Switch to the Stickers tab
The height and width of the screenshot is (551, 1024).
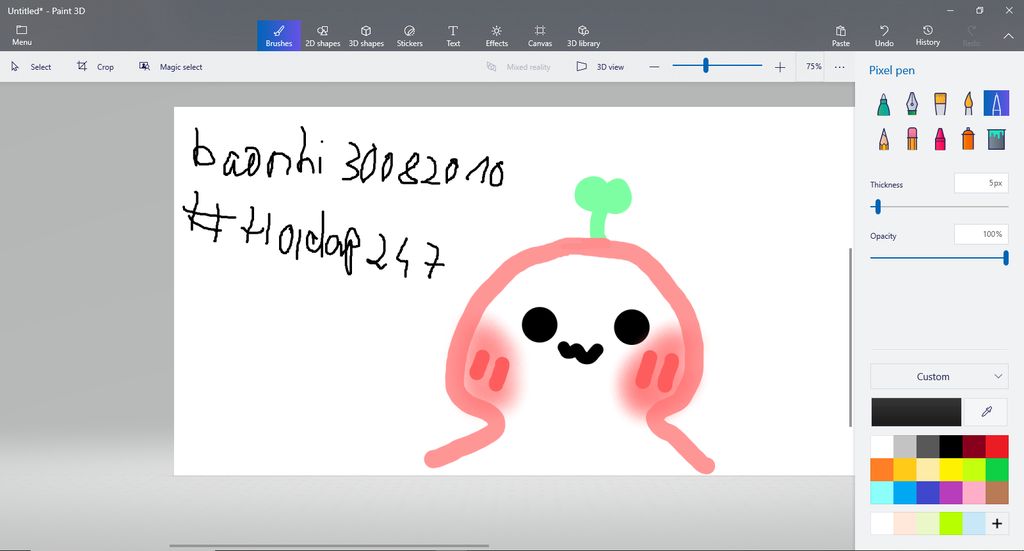tap(409, 35)
